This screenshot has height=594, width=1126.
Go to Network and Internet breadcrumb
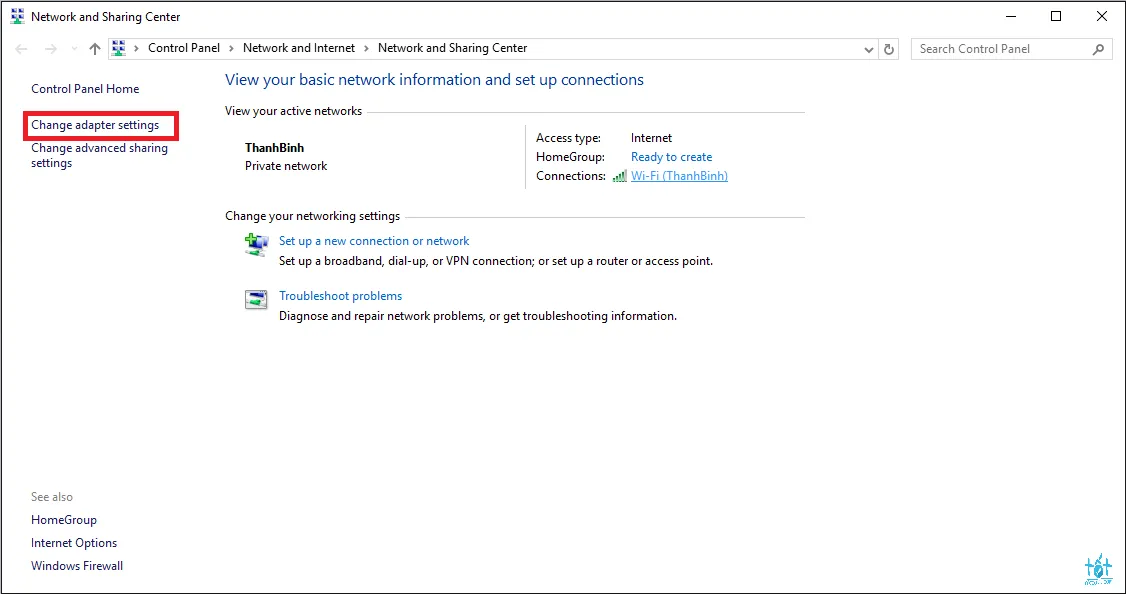click(x=298, y=48)
